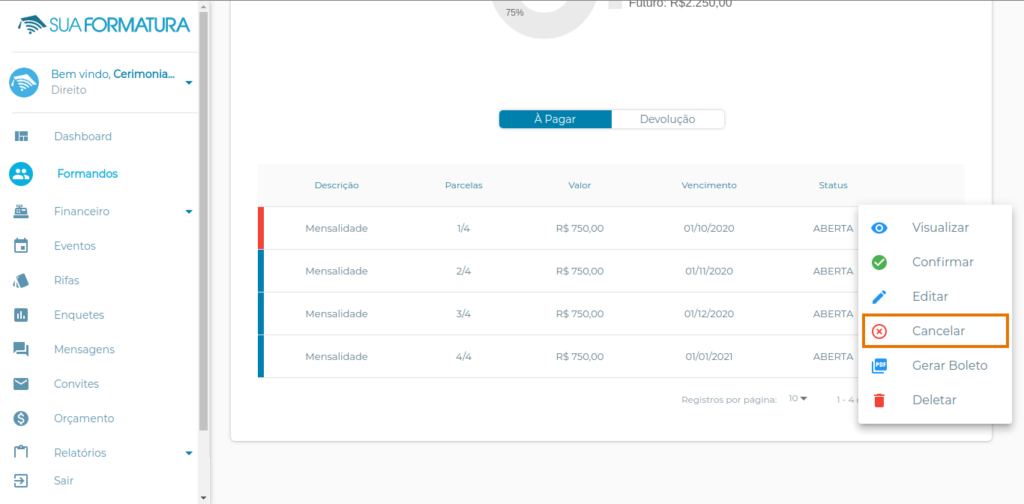Click the Sua Formatura logo
The image size is (1024, 504).
pos(104,24)
